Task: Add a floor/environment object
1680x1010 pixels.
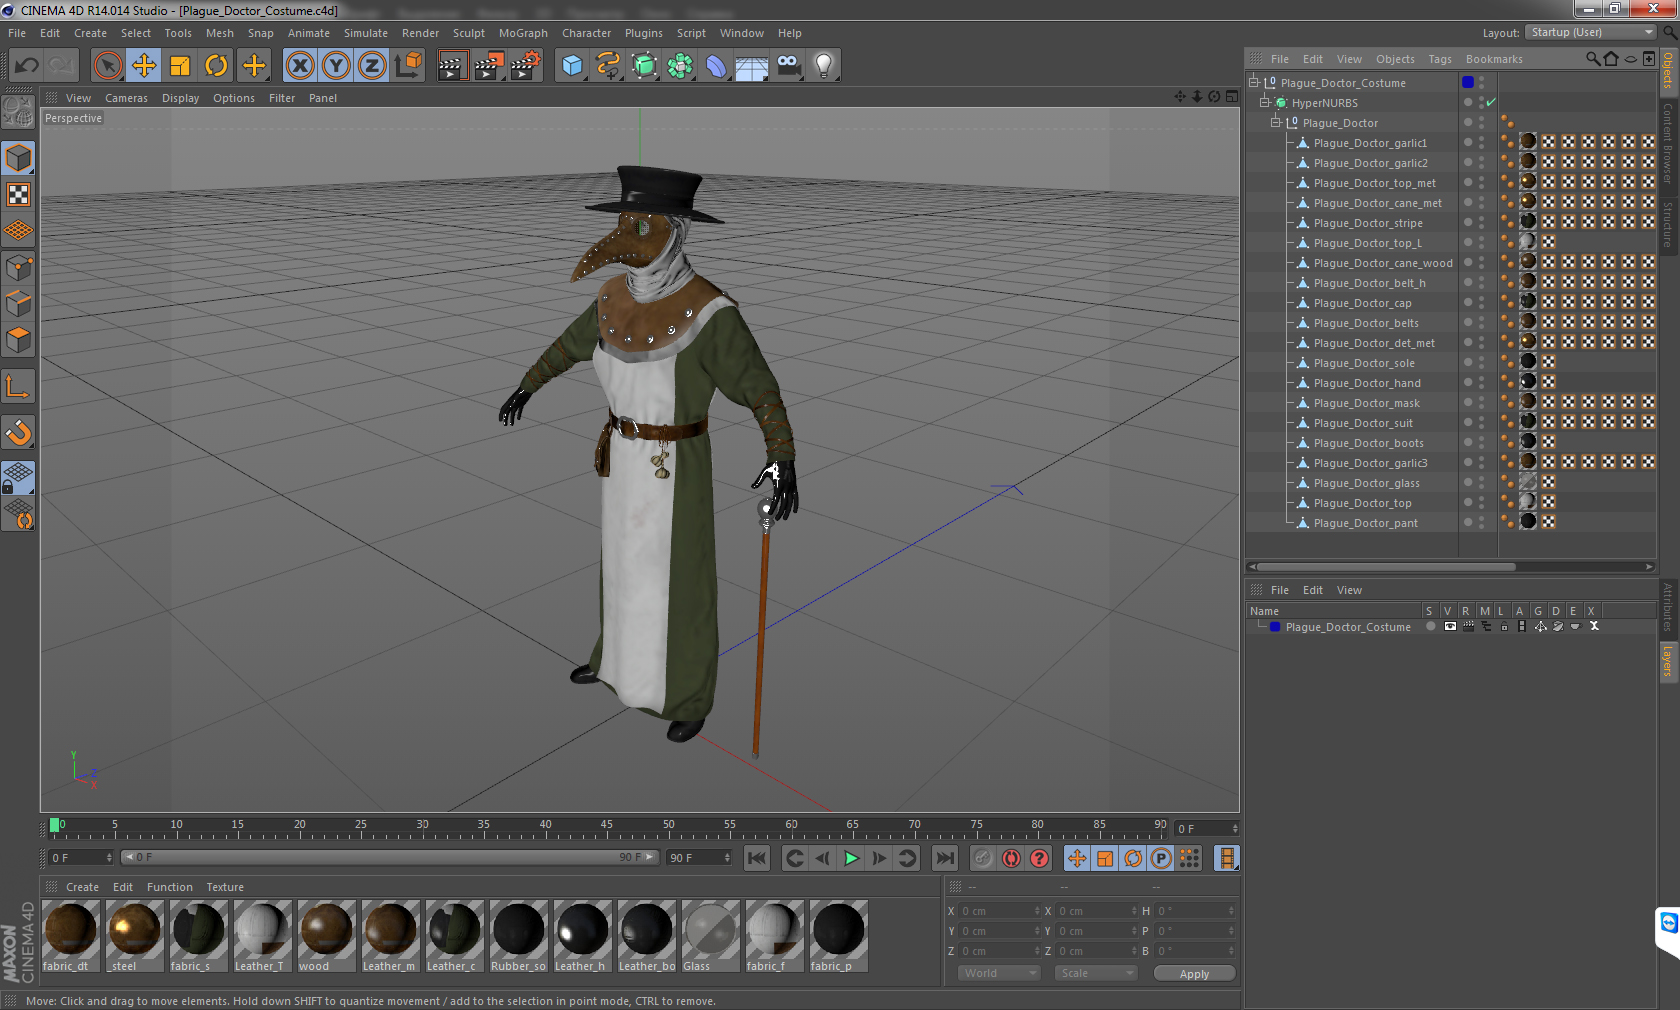Action: (752, 66)
